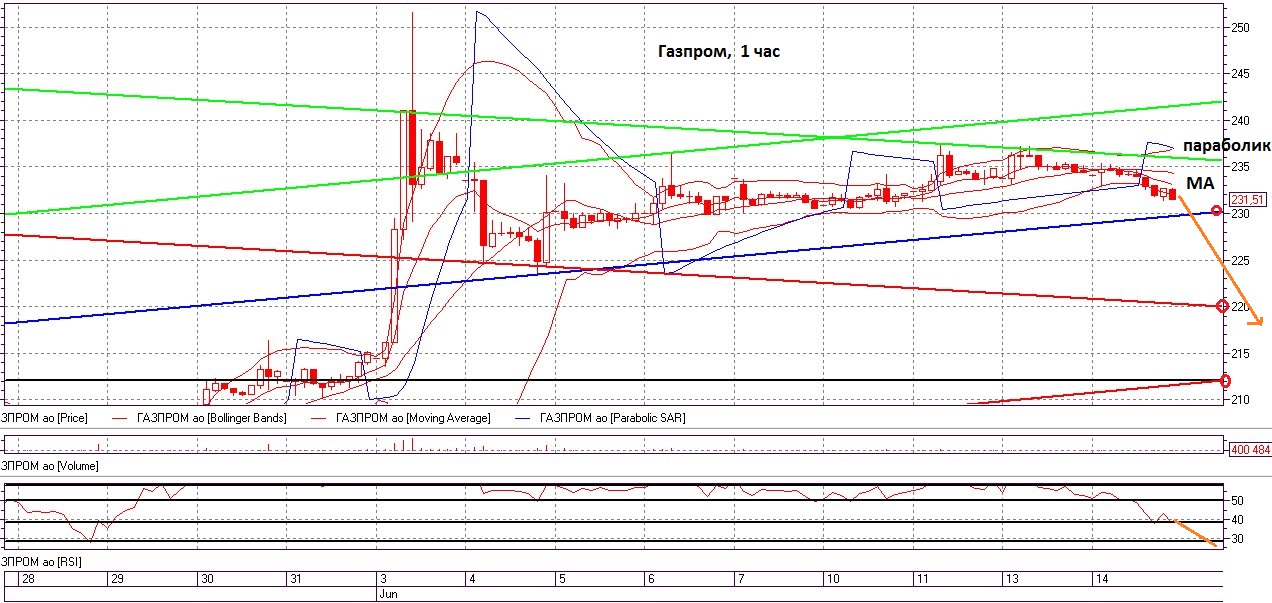Select the 'МА' annotation label
The width and height of the screenshot is (1272, 603).
pos(1201,184)
